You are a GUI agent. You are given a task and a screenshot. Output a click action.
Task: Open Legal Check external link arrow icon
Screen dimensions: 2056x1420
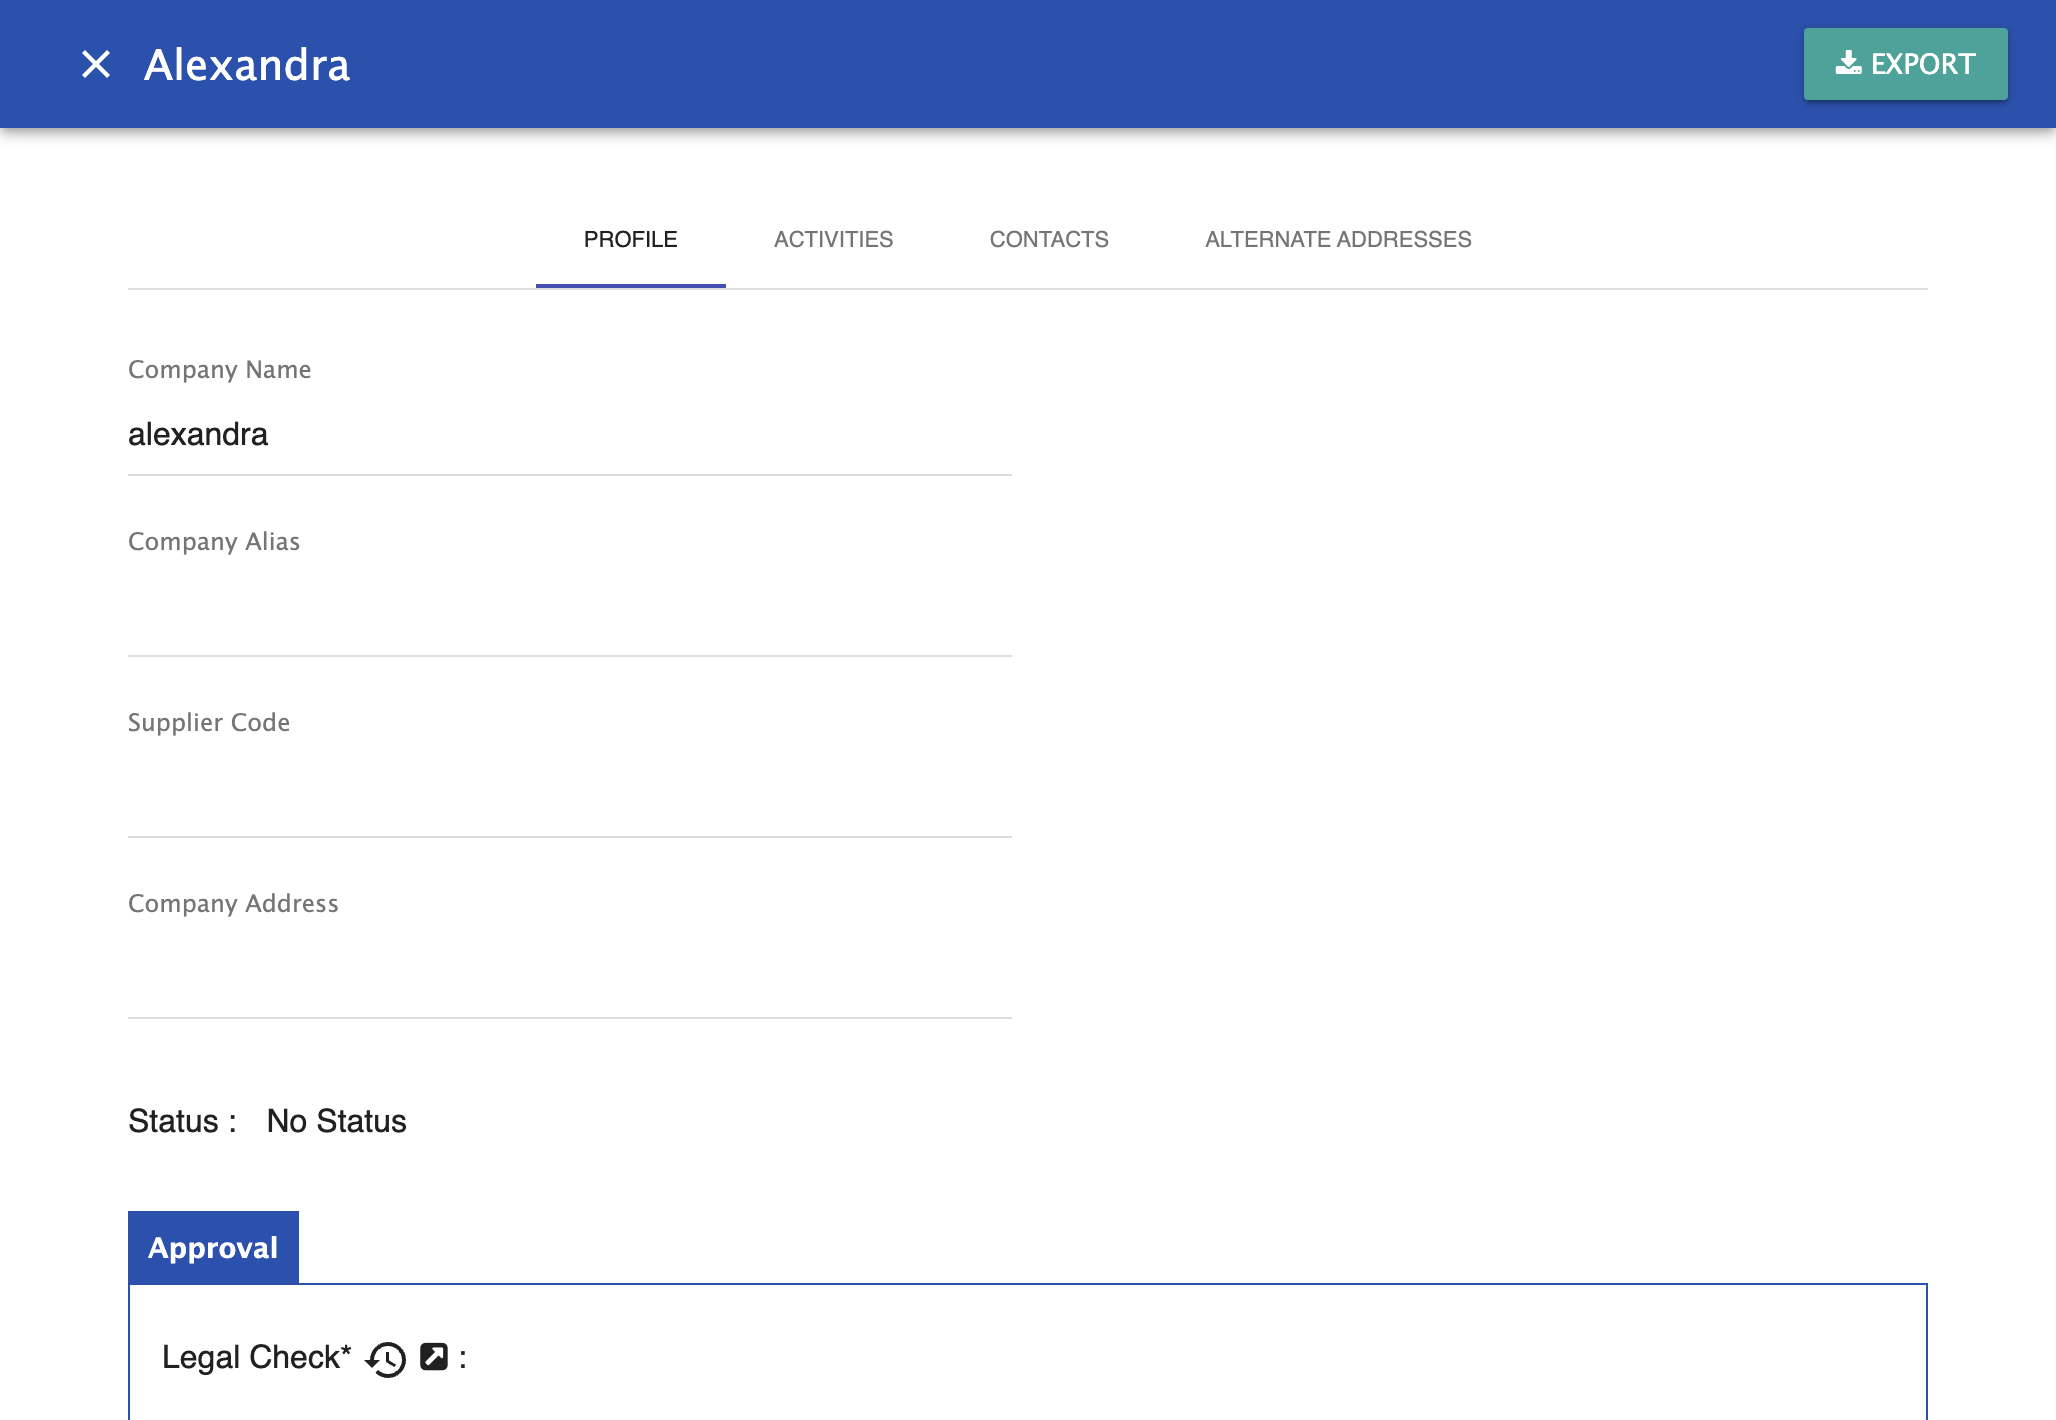point(434,1356)
